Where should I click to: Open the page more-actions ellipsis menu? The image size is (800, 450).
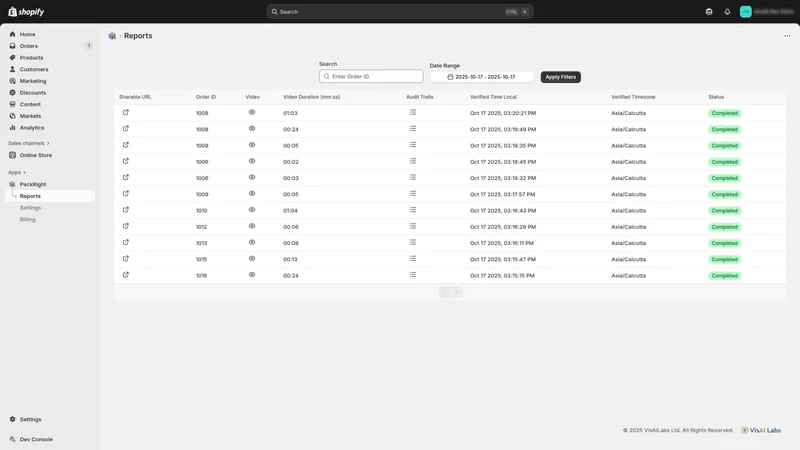click(787, 36)
